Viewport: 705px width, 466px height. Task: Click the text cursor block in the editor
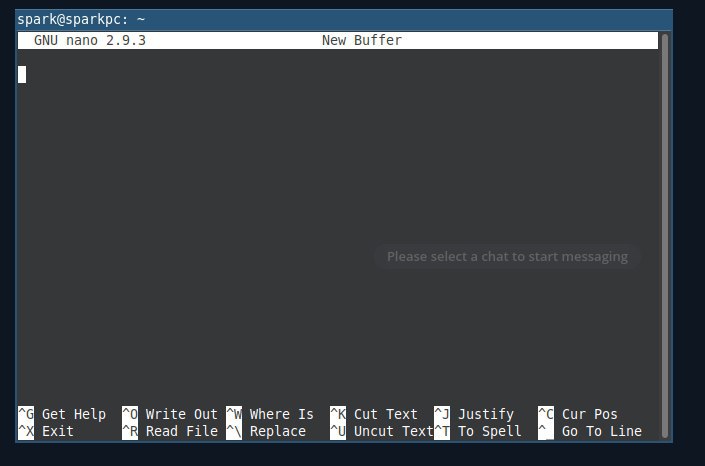coord(22,74)
